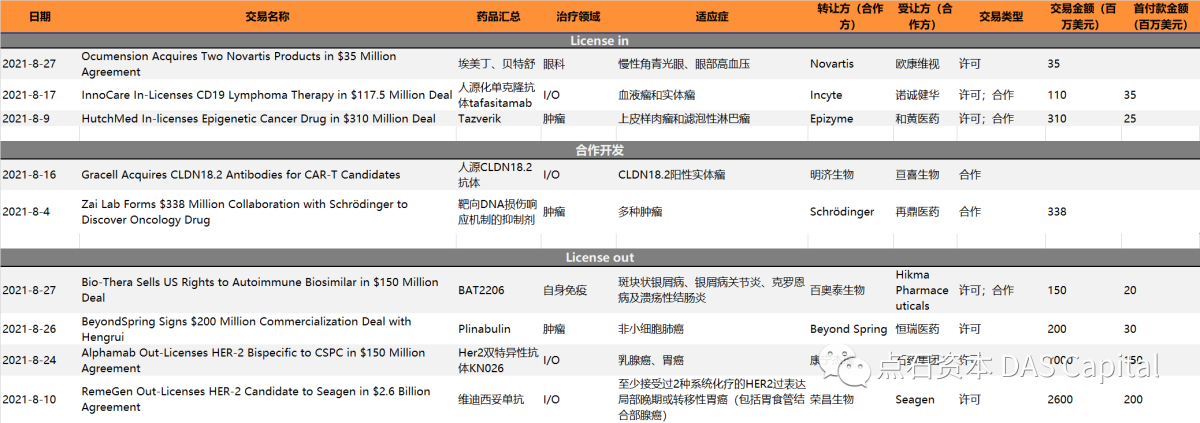This screenshot has height=423, width=1200.
Task: Click the Her2双特异性抗体KN026 cell
Action: (x=497, y=360)
